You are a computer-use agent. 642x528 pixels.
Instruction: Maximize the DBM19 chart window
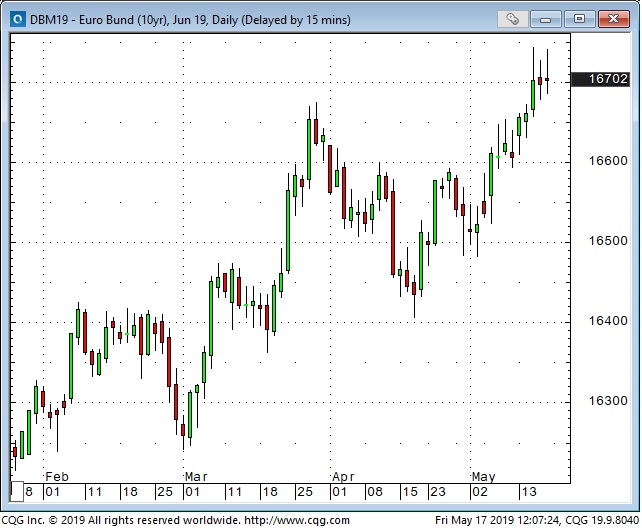click(x=579, y=19)
